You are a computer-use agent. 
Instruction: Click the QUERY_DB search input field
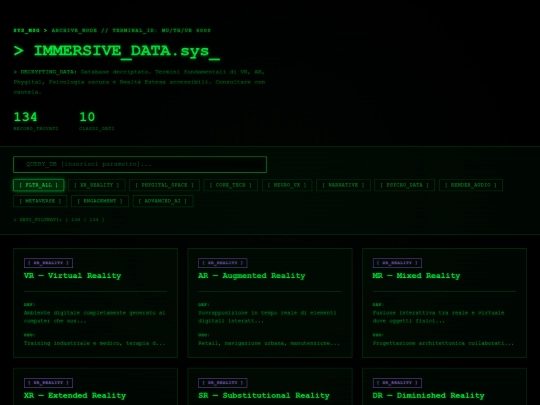[x=140, y=164]
